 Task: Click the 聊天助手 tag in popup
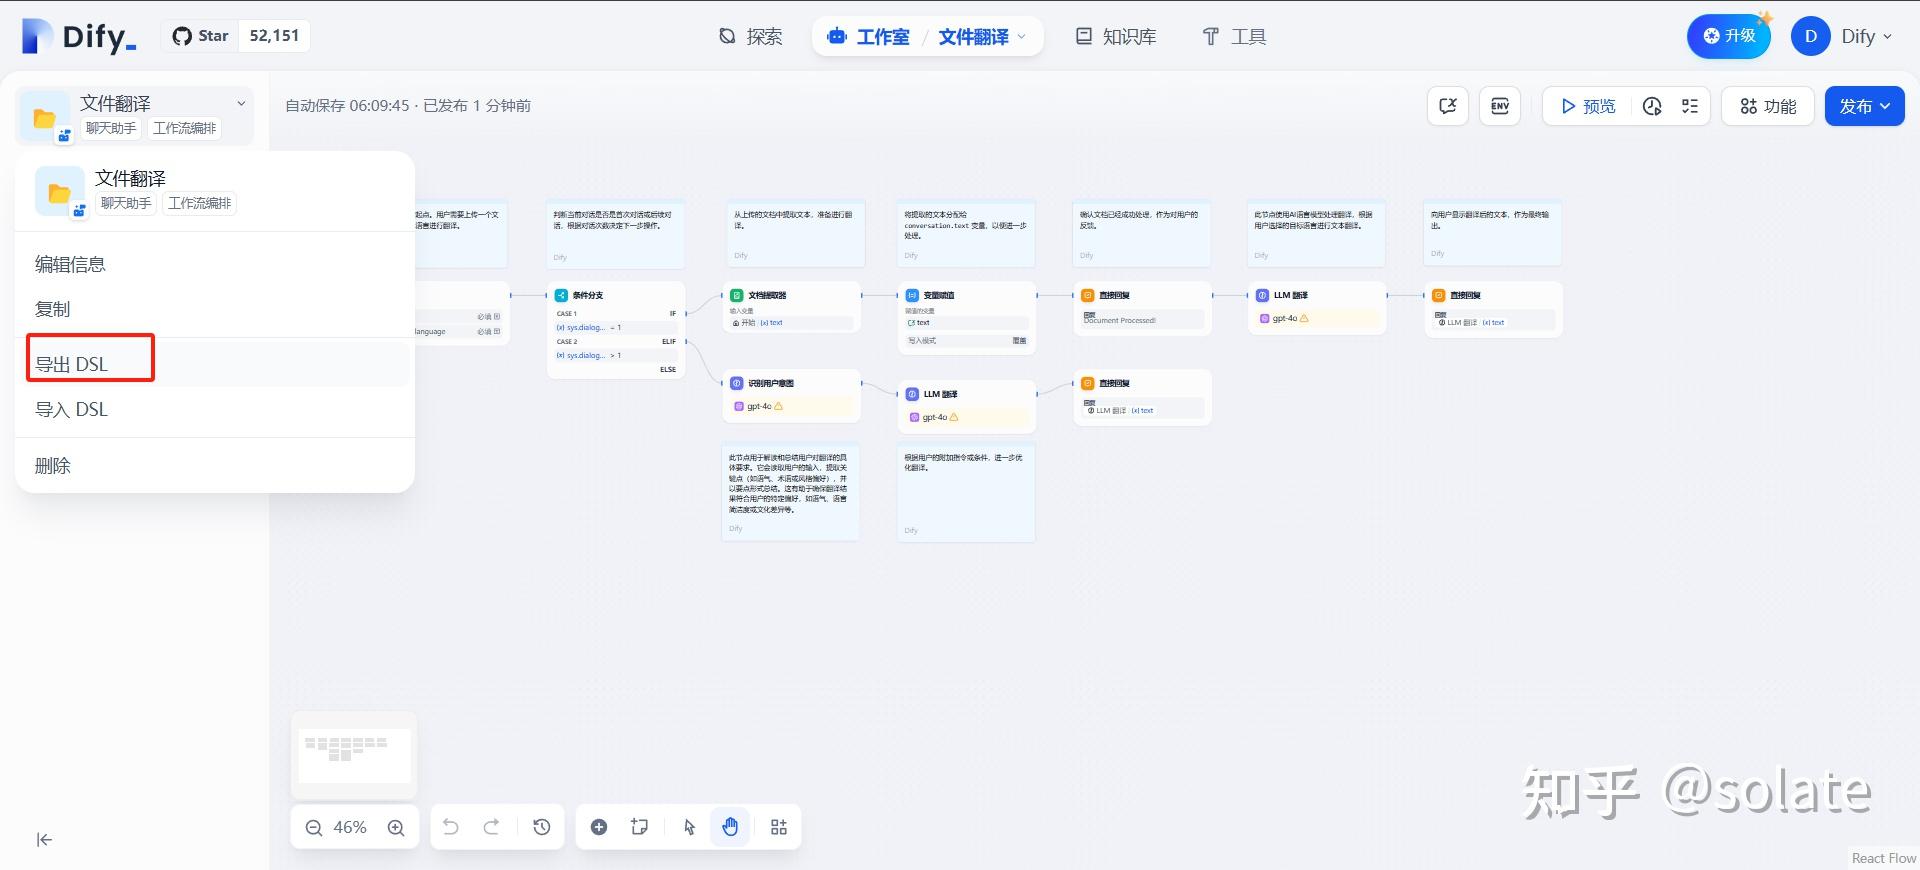coord(126,203)
